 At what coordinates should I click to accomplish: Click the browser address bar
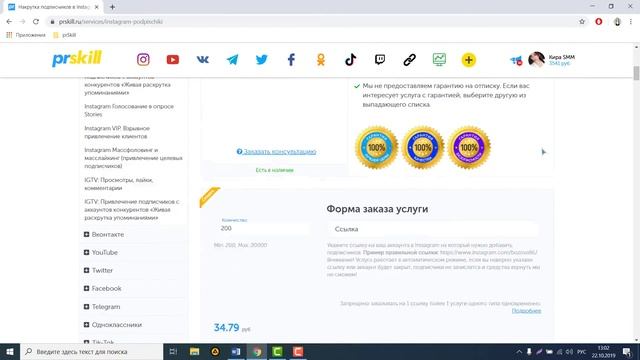click(x=310, y=22)
